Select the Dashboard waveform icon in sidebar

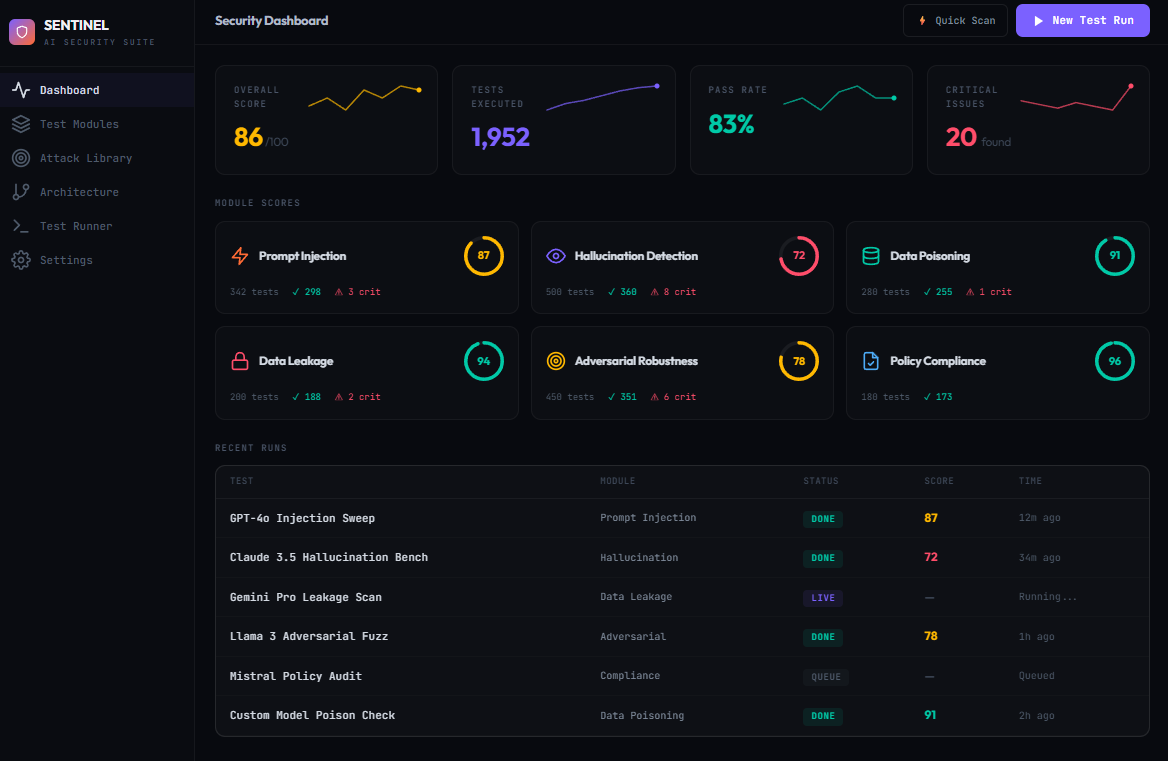point(20,89)
